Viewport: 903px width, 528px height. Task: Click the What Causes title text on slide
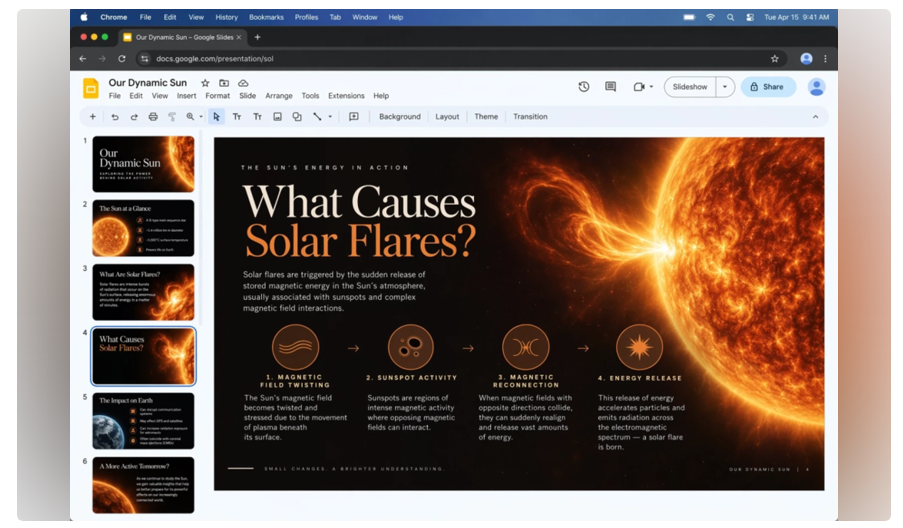[359, 202]
